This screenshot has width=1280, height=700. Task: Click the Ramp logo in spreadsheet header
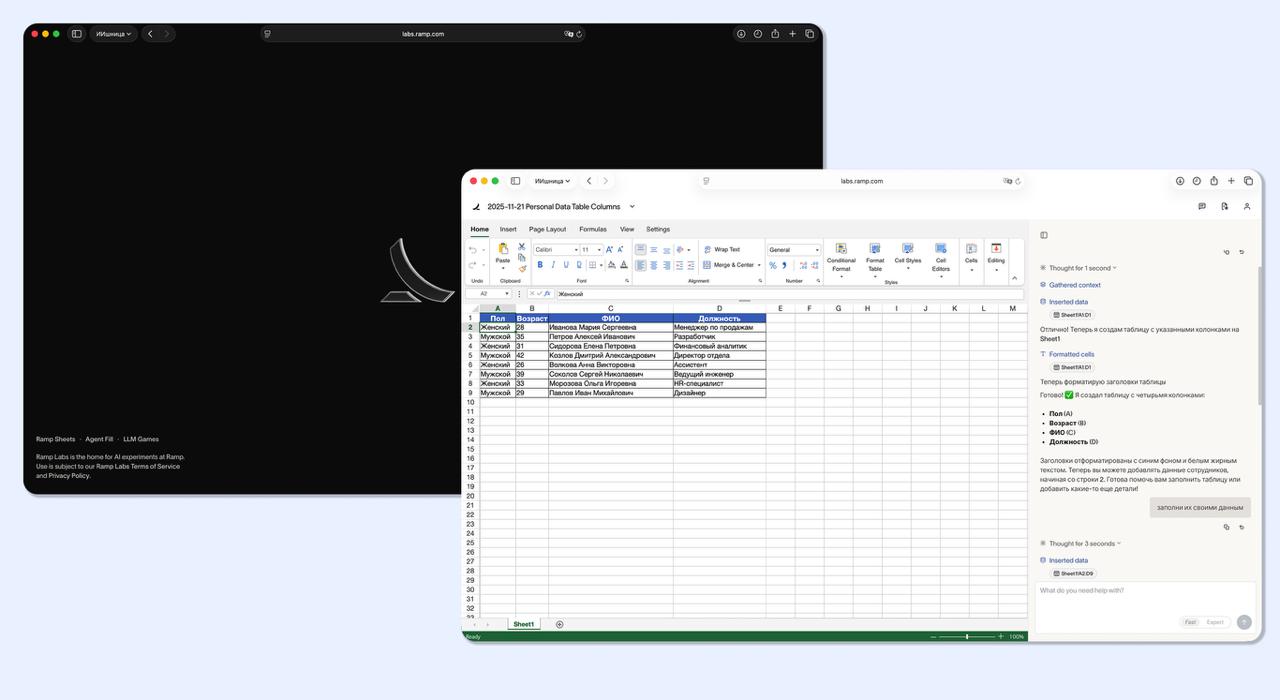pyautogui.click(x=476, y=207)
